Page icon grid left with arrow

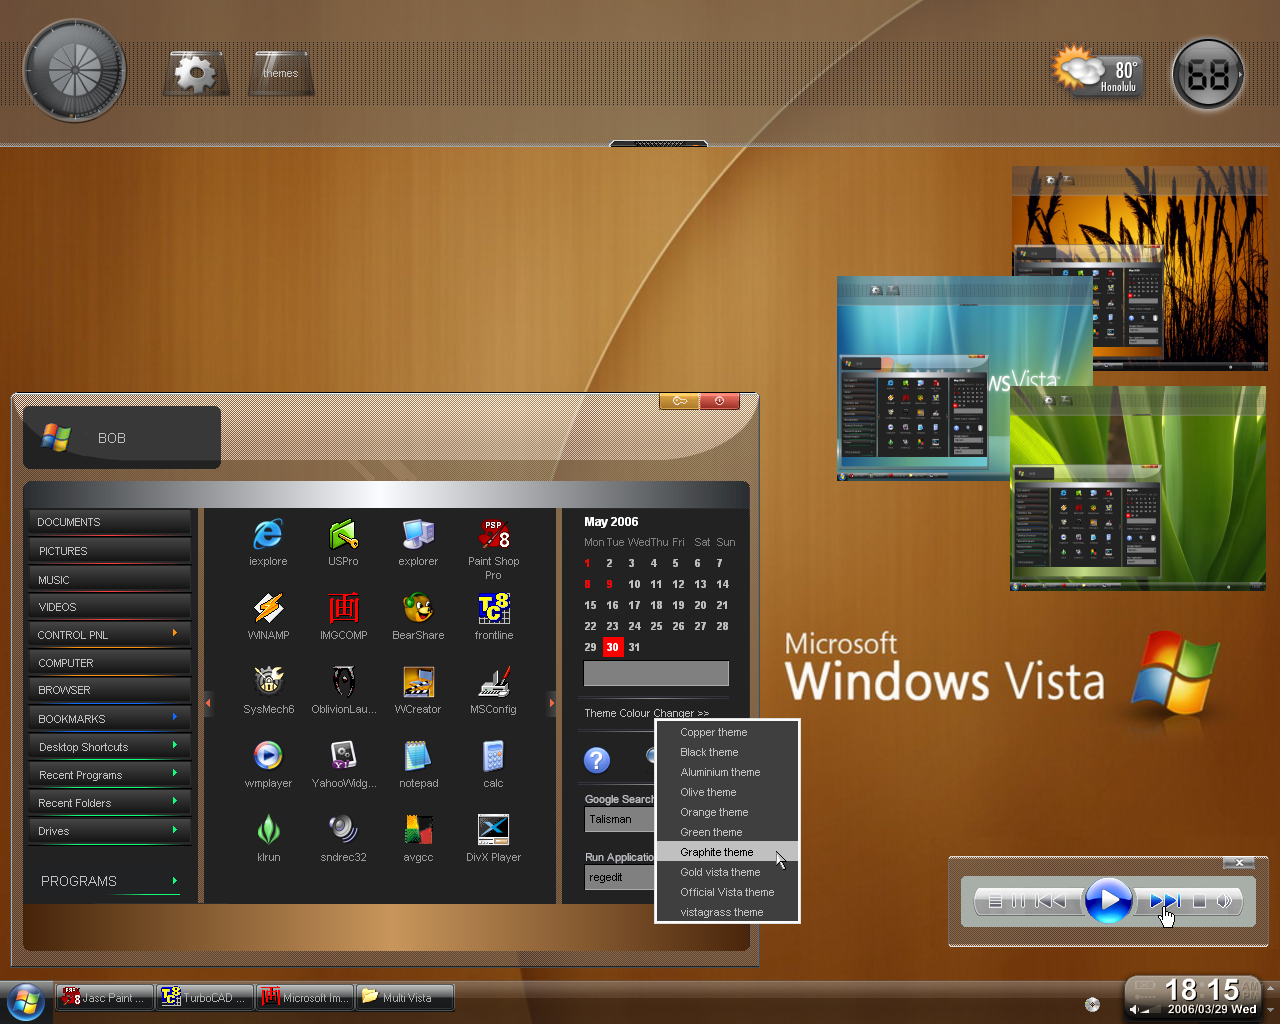click(208, 703)
